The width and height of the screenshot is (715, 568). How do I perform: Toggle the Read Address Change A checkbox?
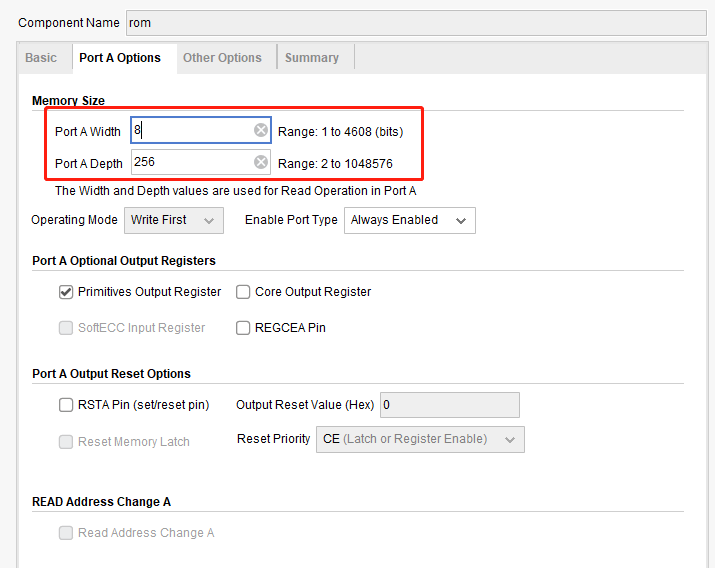coord(66,533)
